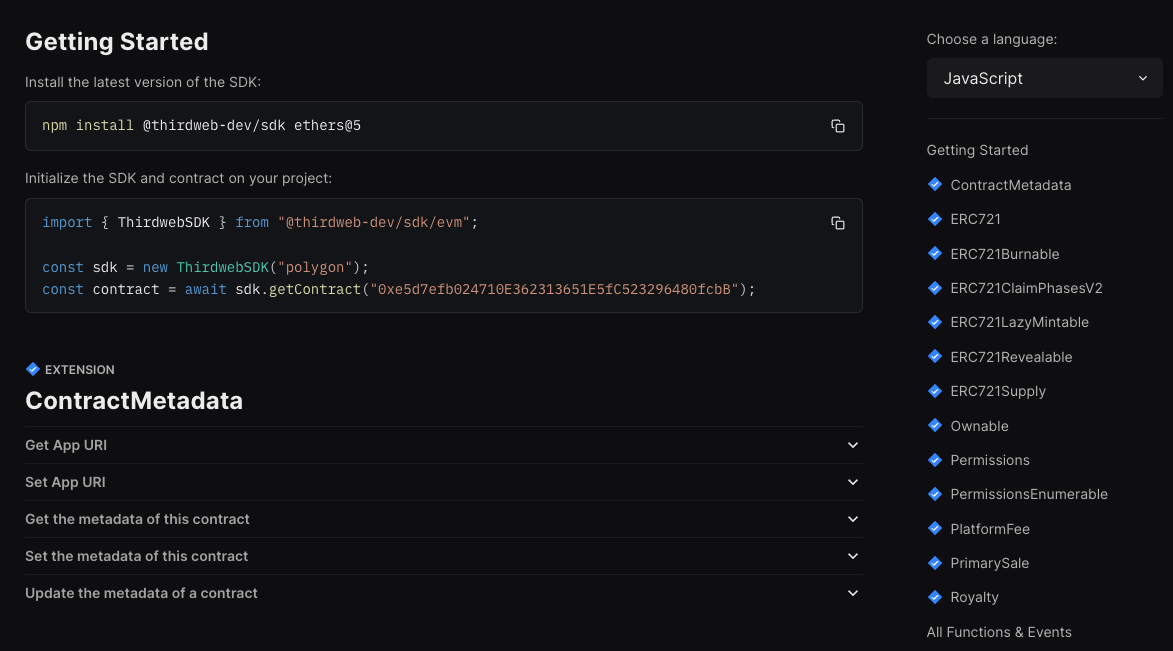The width and height of the screenshot is (1173, 651).
Task: Jump to ContractMetadata in sidebar
Action: [1011, 185]
